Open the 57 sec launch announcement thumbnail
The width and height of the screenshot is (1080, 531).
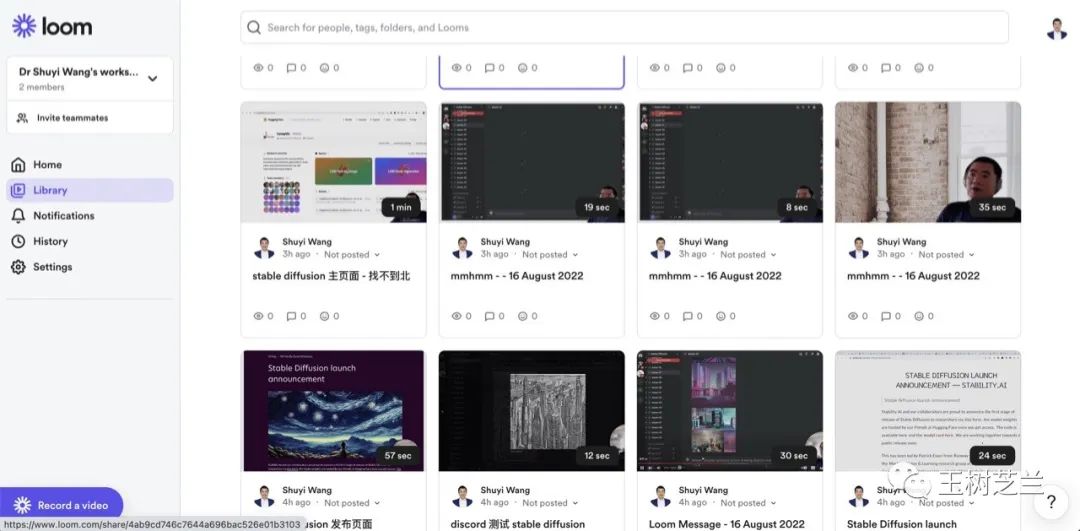(x=333, y=410)
